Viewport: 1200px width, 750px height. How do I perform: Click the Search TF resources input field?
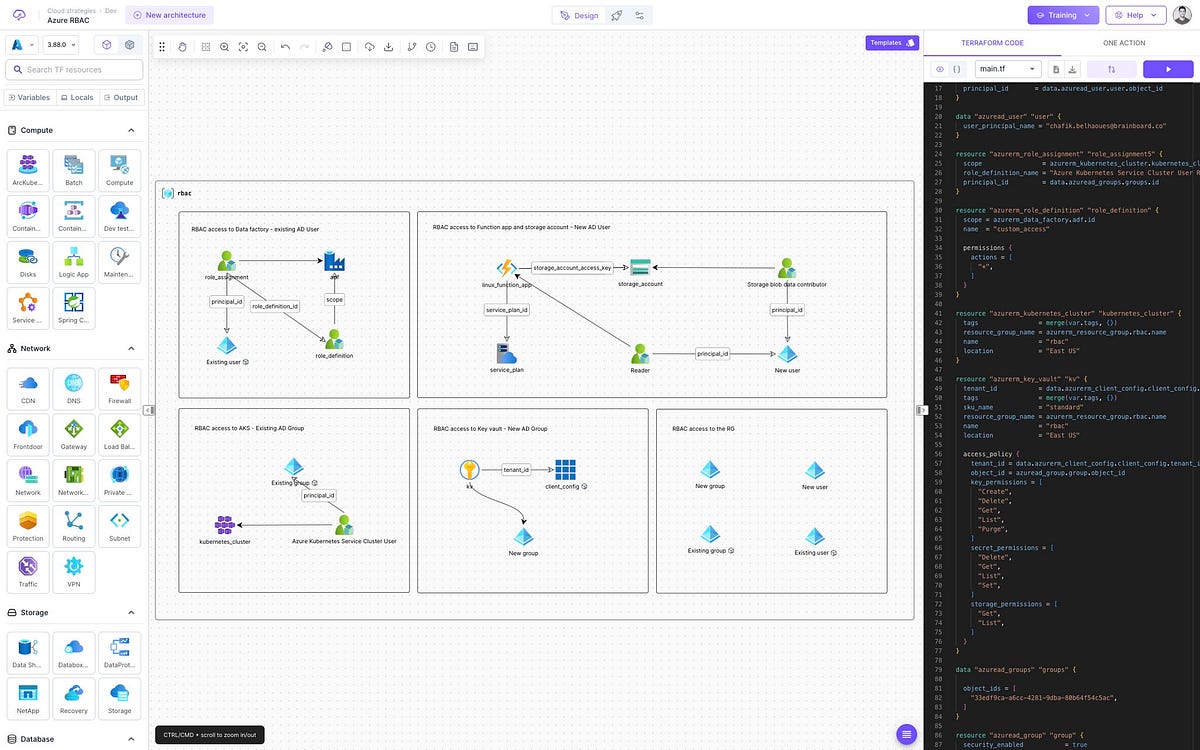point(75,70)
